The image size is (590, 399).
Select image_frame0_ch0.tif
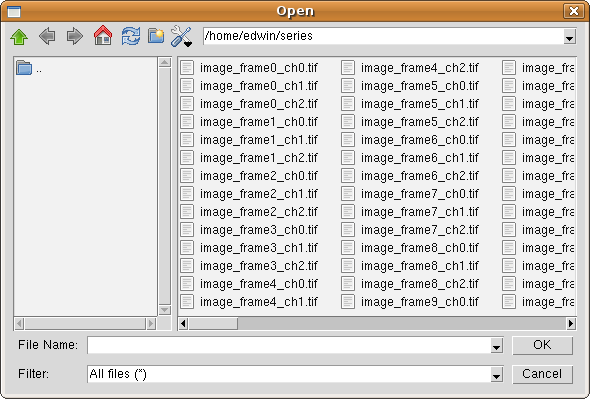click(259, 68)
